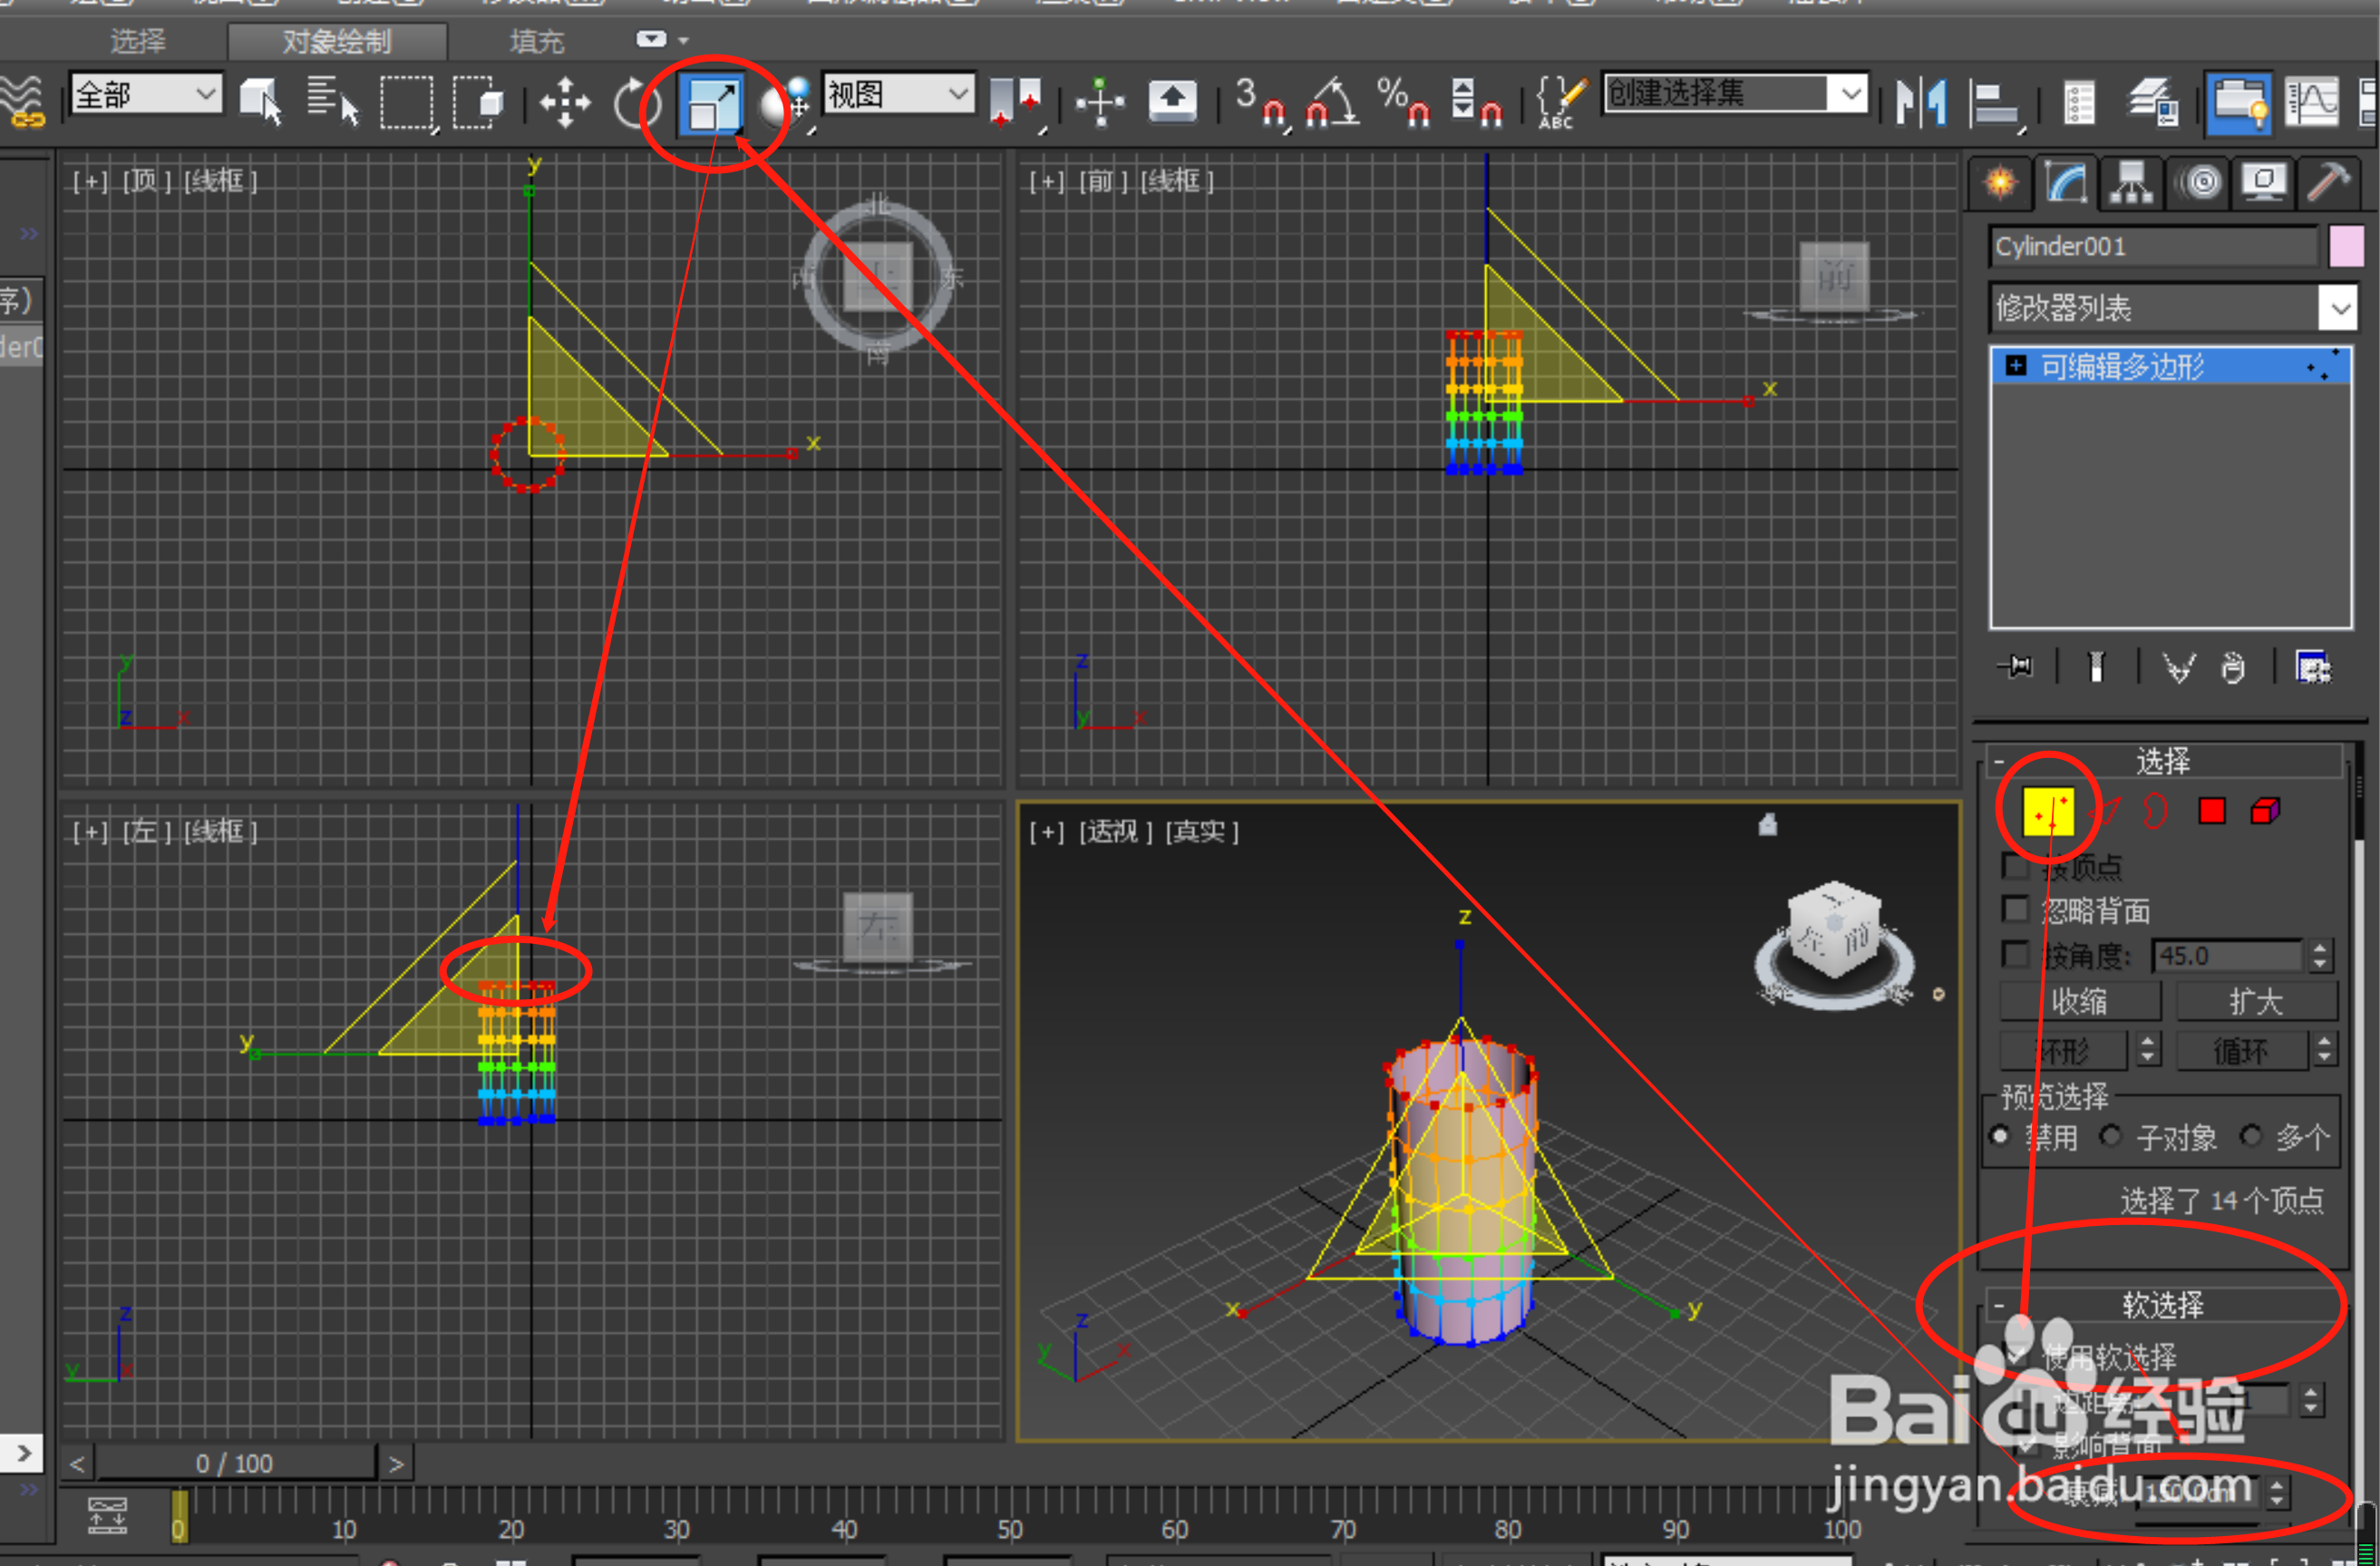Enable the 忽略背面 (Ignore Backfacing) checkbox
Screen dimensions: 2380x1566
click(2016, 910)
